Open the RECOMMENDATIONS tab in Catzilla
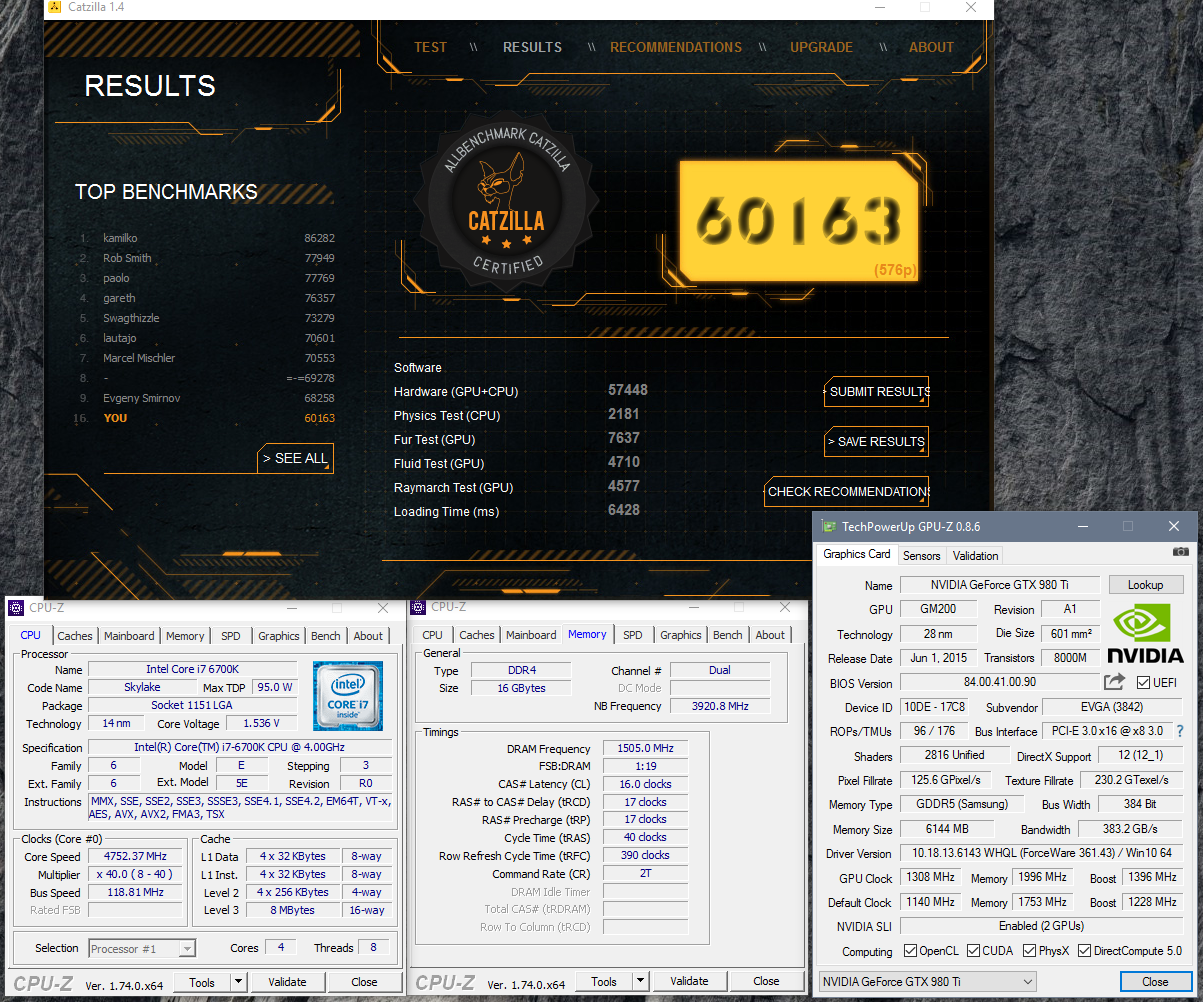Viewport: 1203px width, 1002px height. tap(676, 47)
